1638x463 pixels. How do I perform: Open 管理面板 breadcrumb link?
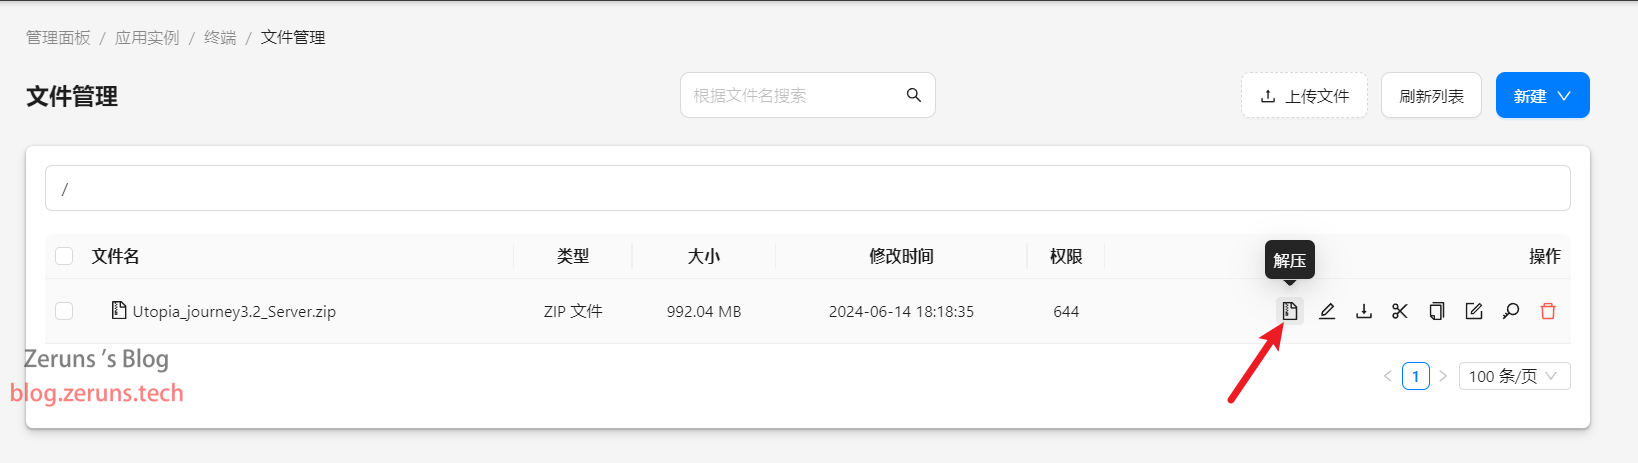click(58, 37)
